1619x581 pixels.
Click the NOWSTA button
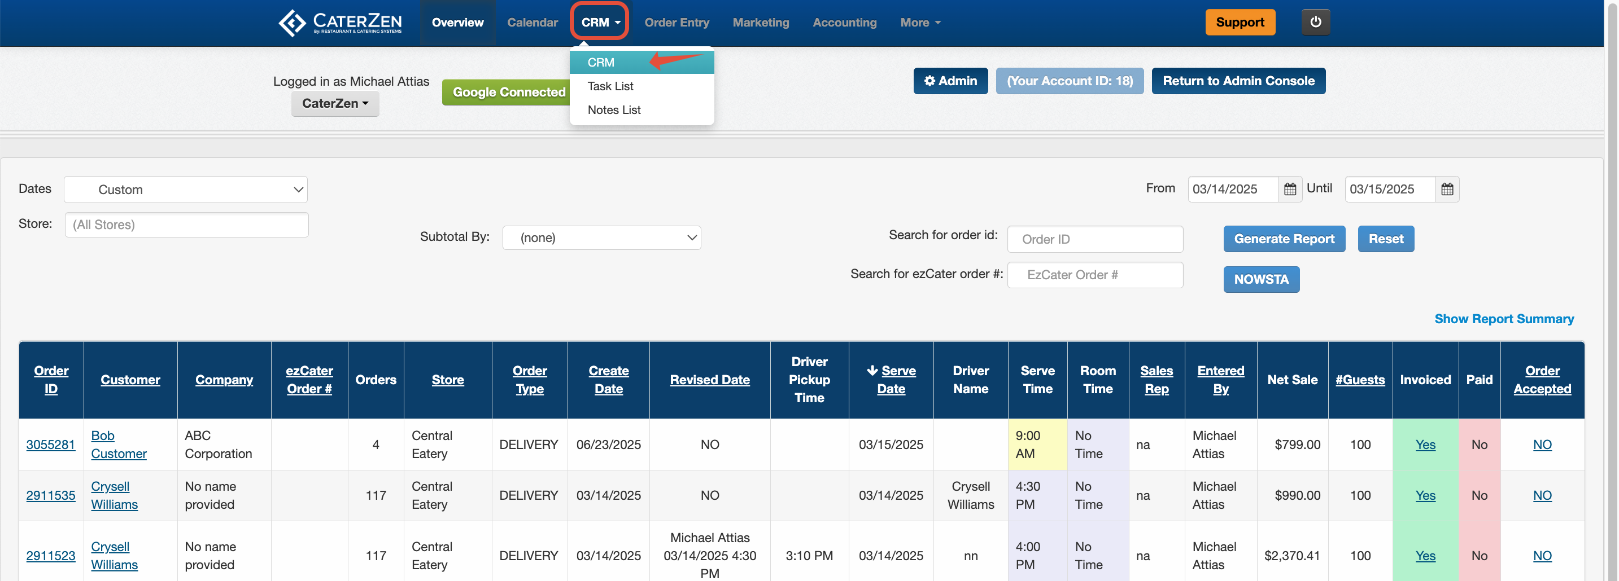[1261, 280]
